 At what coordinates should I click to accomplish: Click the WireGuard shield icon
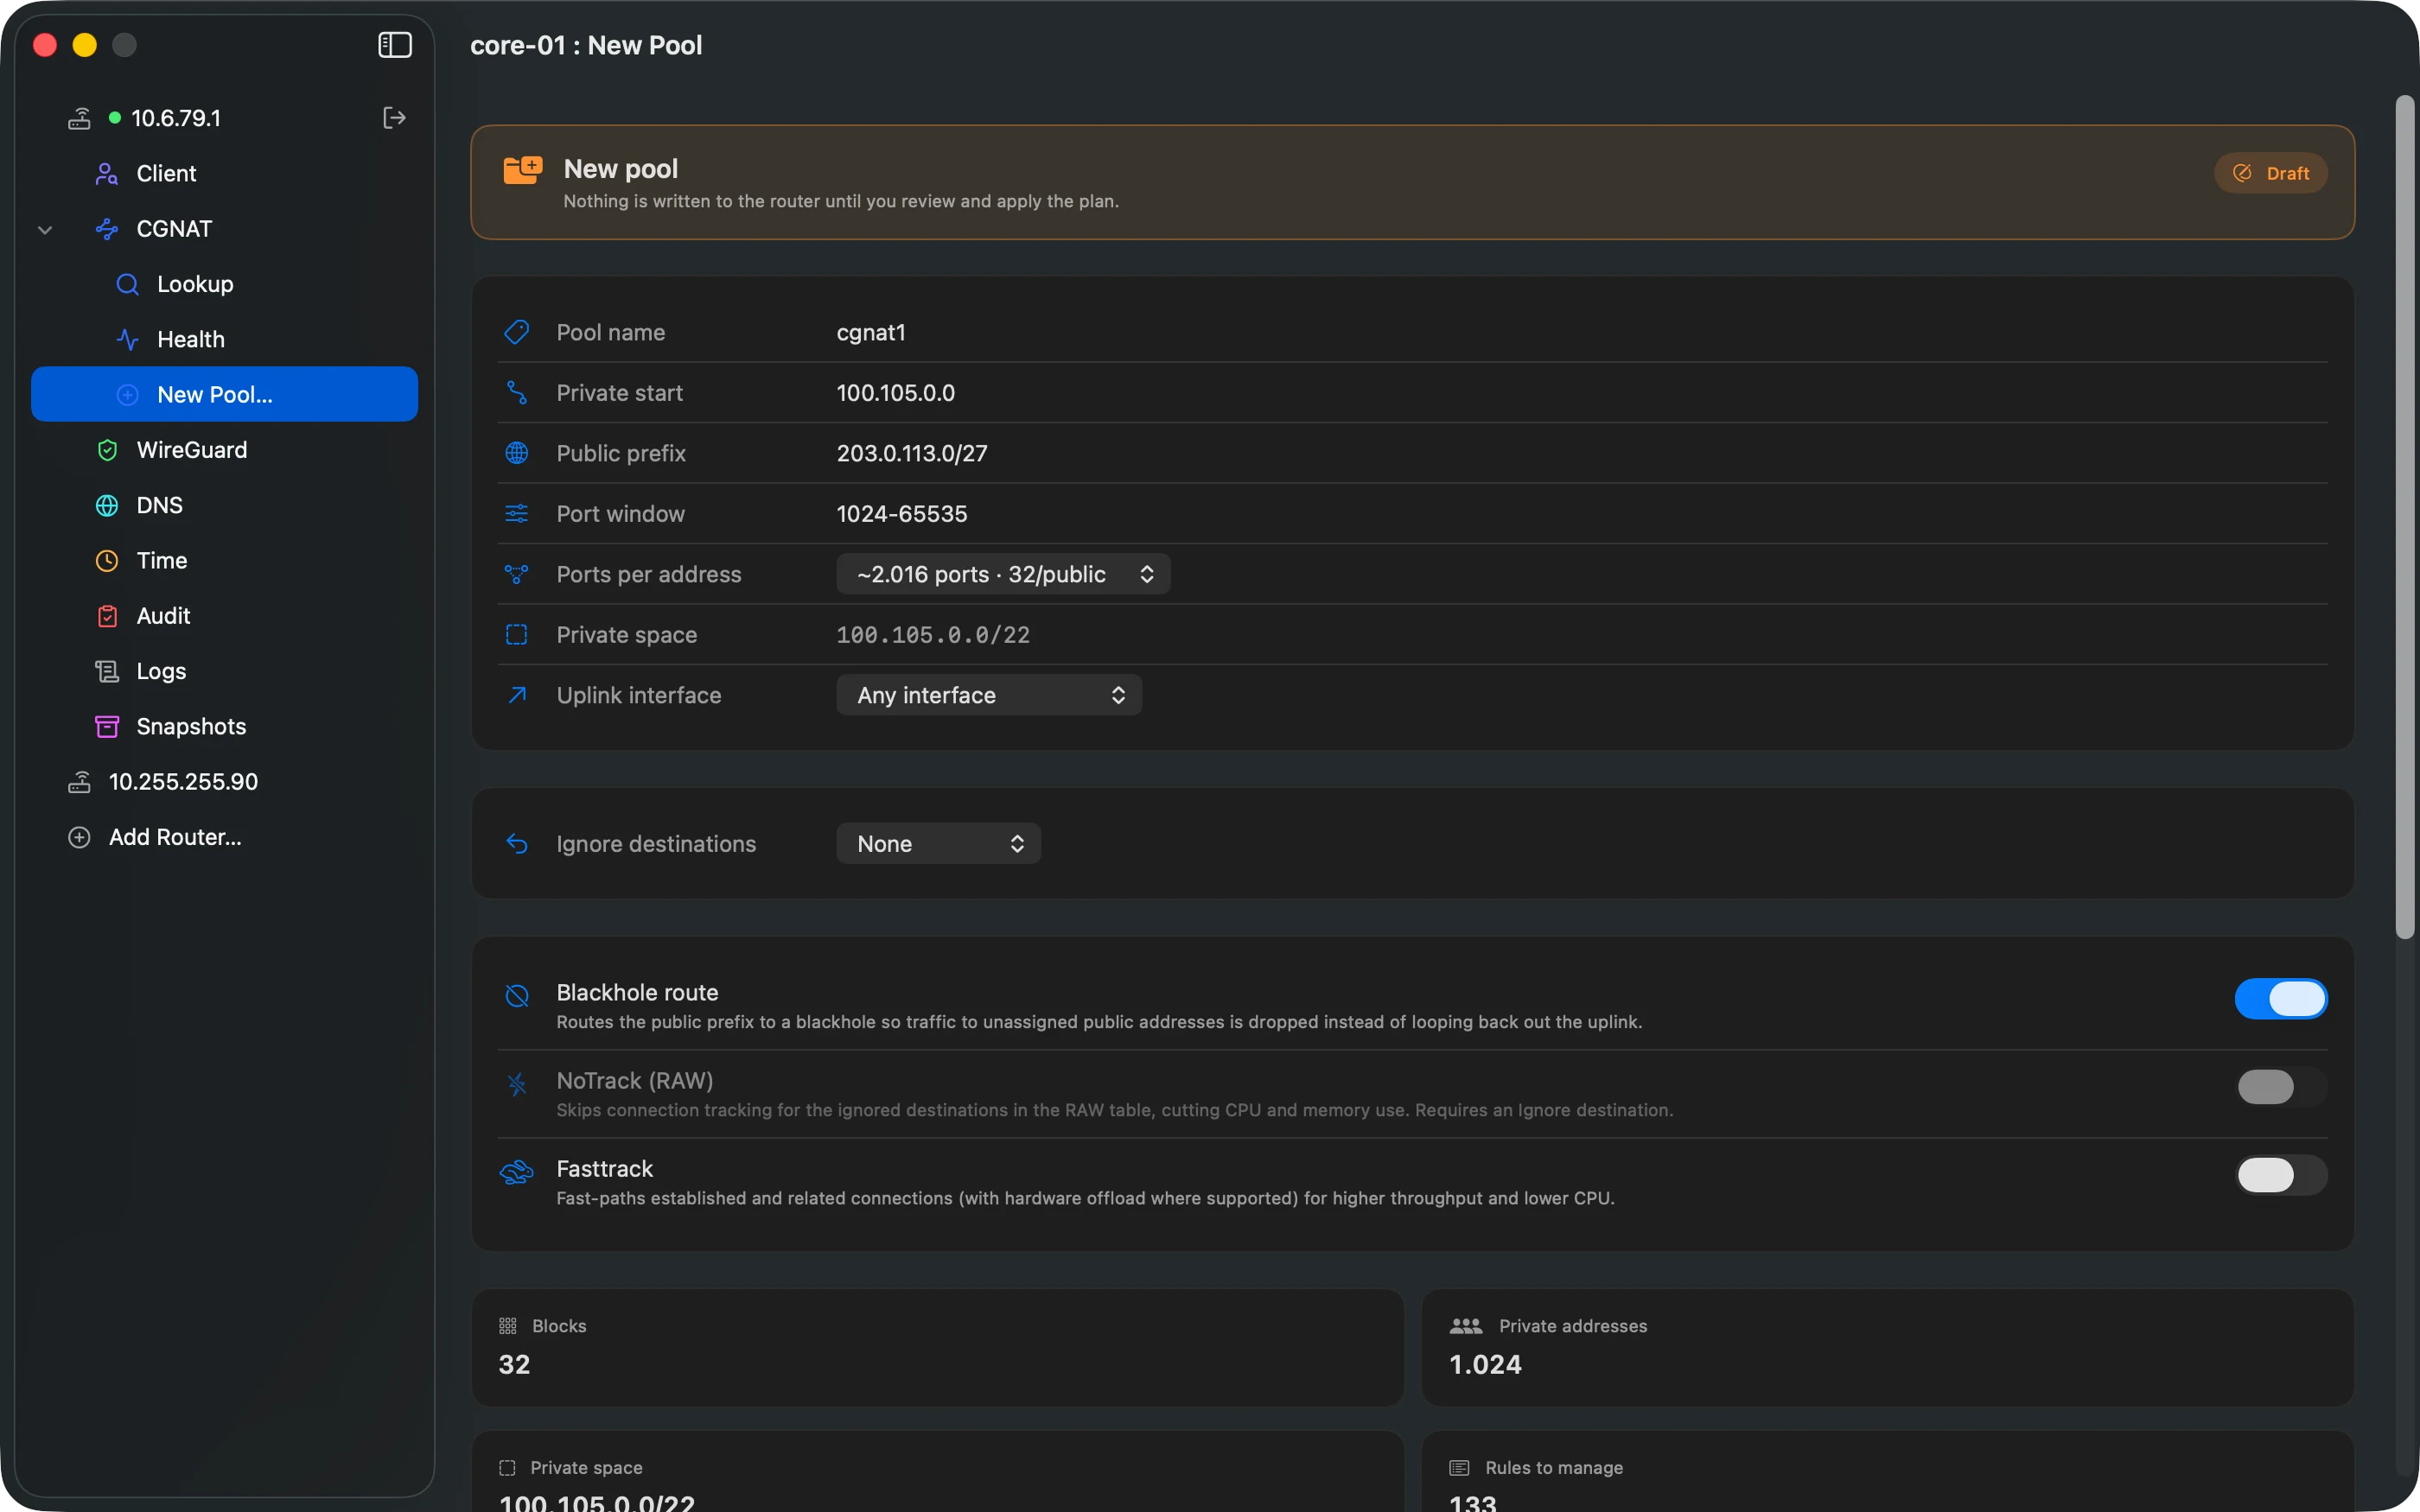click(107, 450)
